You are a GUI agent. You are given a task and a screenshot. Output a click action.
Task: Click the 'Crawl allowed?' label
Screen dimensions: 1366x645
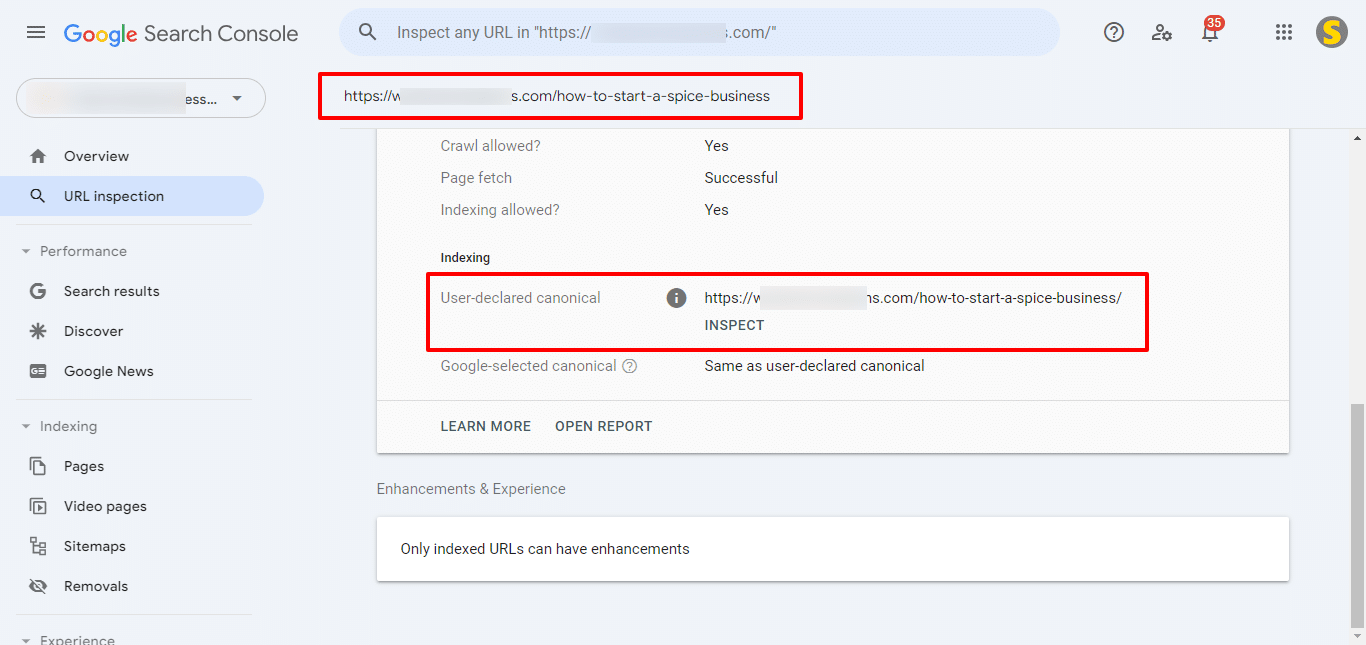coord(490,146)
